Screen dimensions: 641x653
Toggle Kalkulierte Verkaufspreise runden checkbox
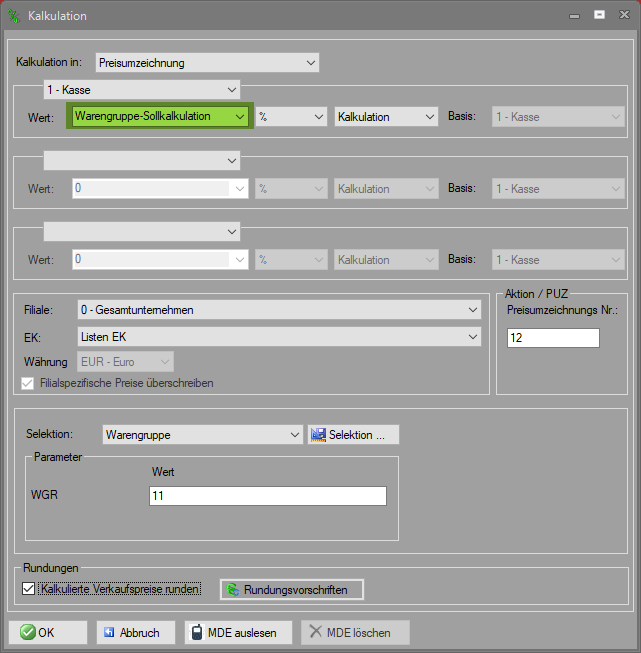click(x=28, y=589)
